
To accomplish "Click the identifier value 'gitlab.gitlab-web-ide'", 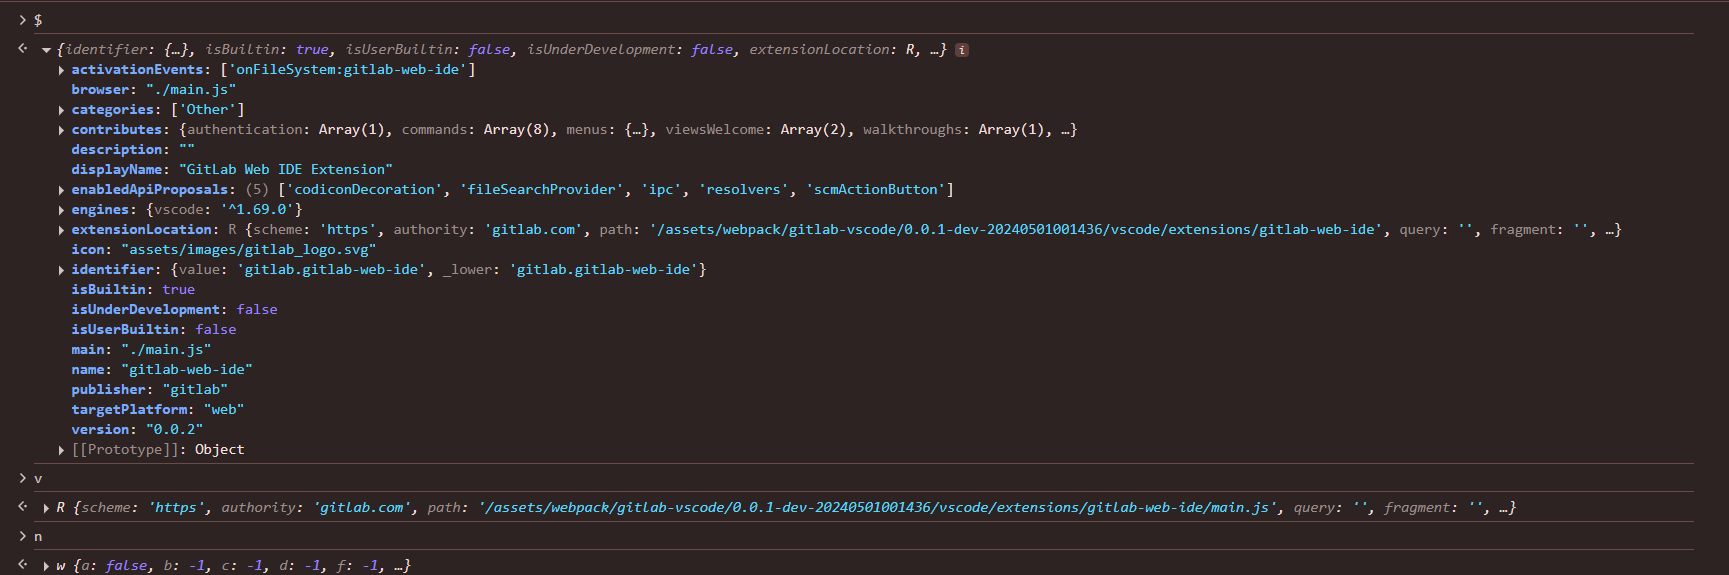I will (x=331, y=270).
